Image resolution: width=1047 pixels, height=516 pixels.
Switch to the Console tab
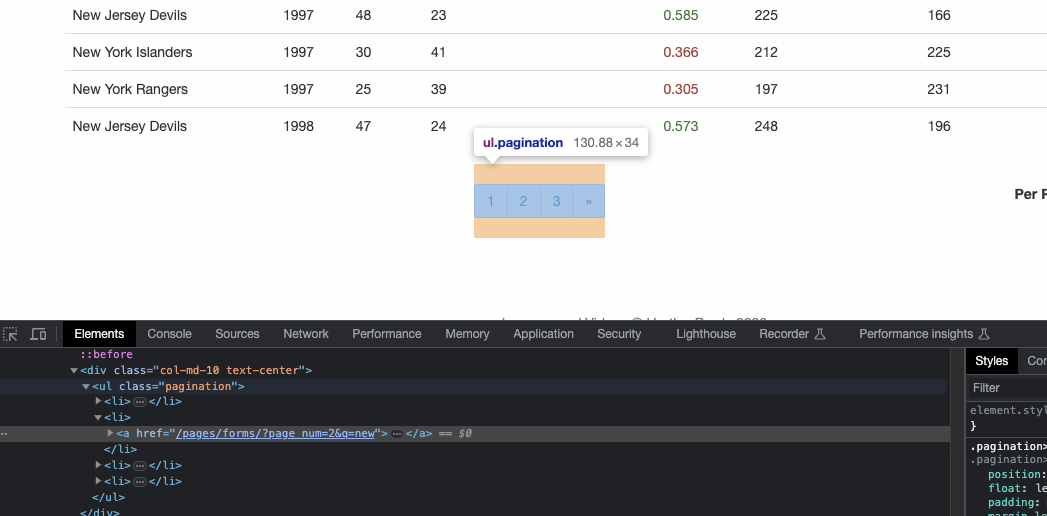tap(170, 334)
